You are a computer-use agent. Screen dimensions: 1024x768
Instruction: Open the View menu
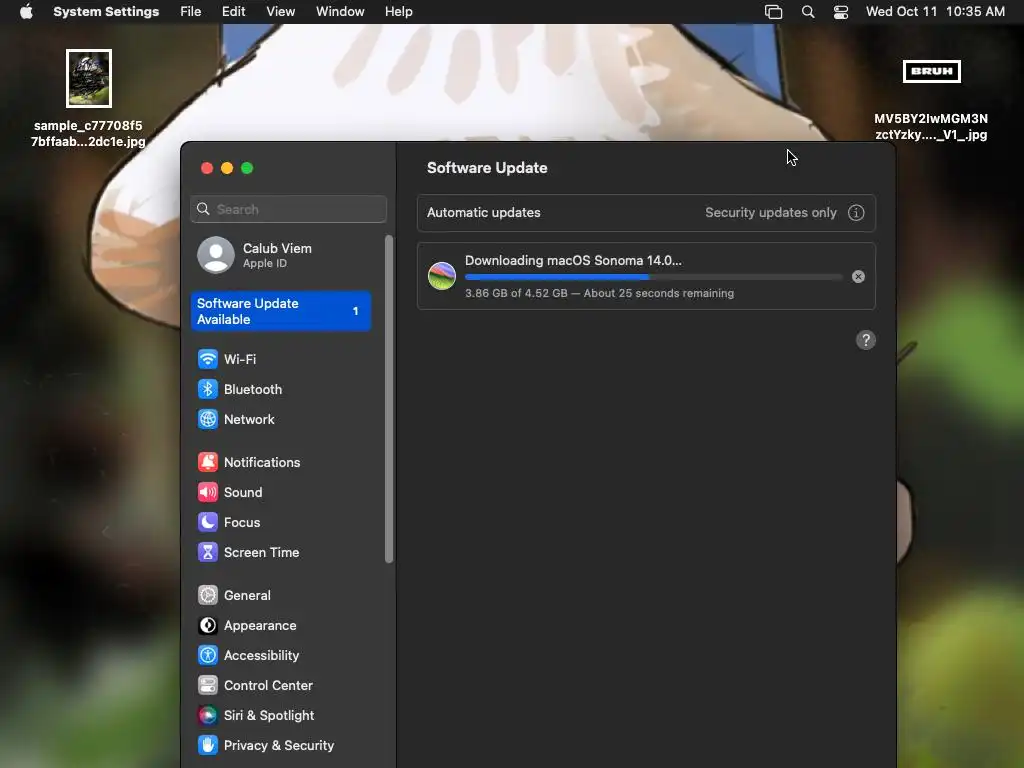click(x=280, y=12)
